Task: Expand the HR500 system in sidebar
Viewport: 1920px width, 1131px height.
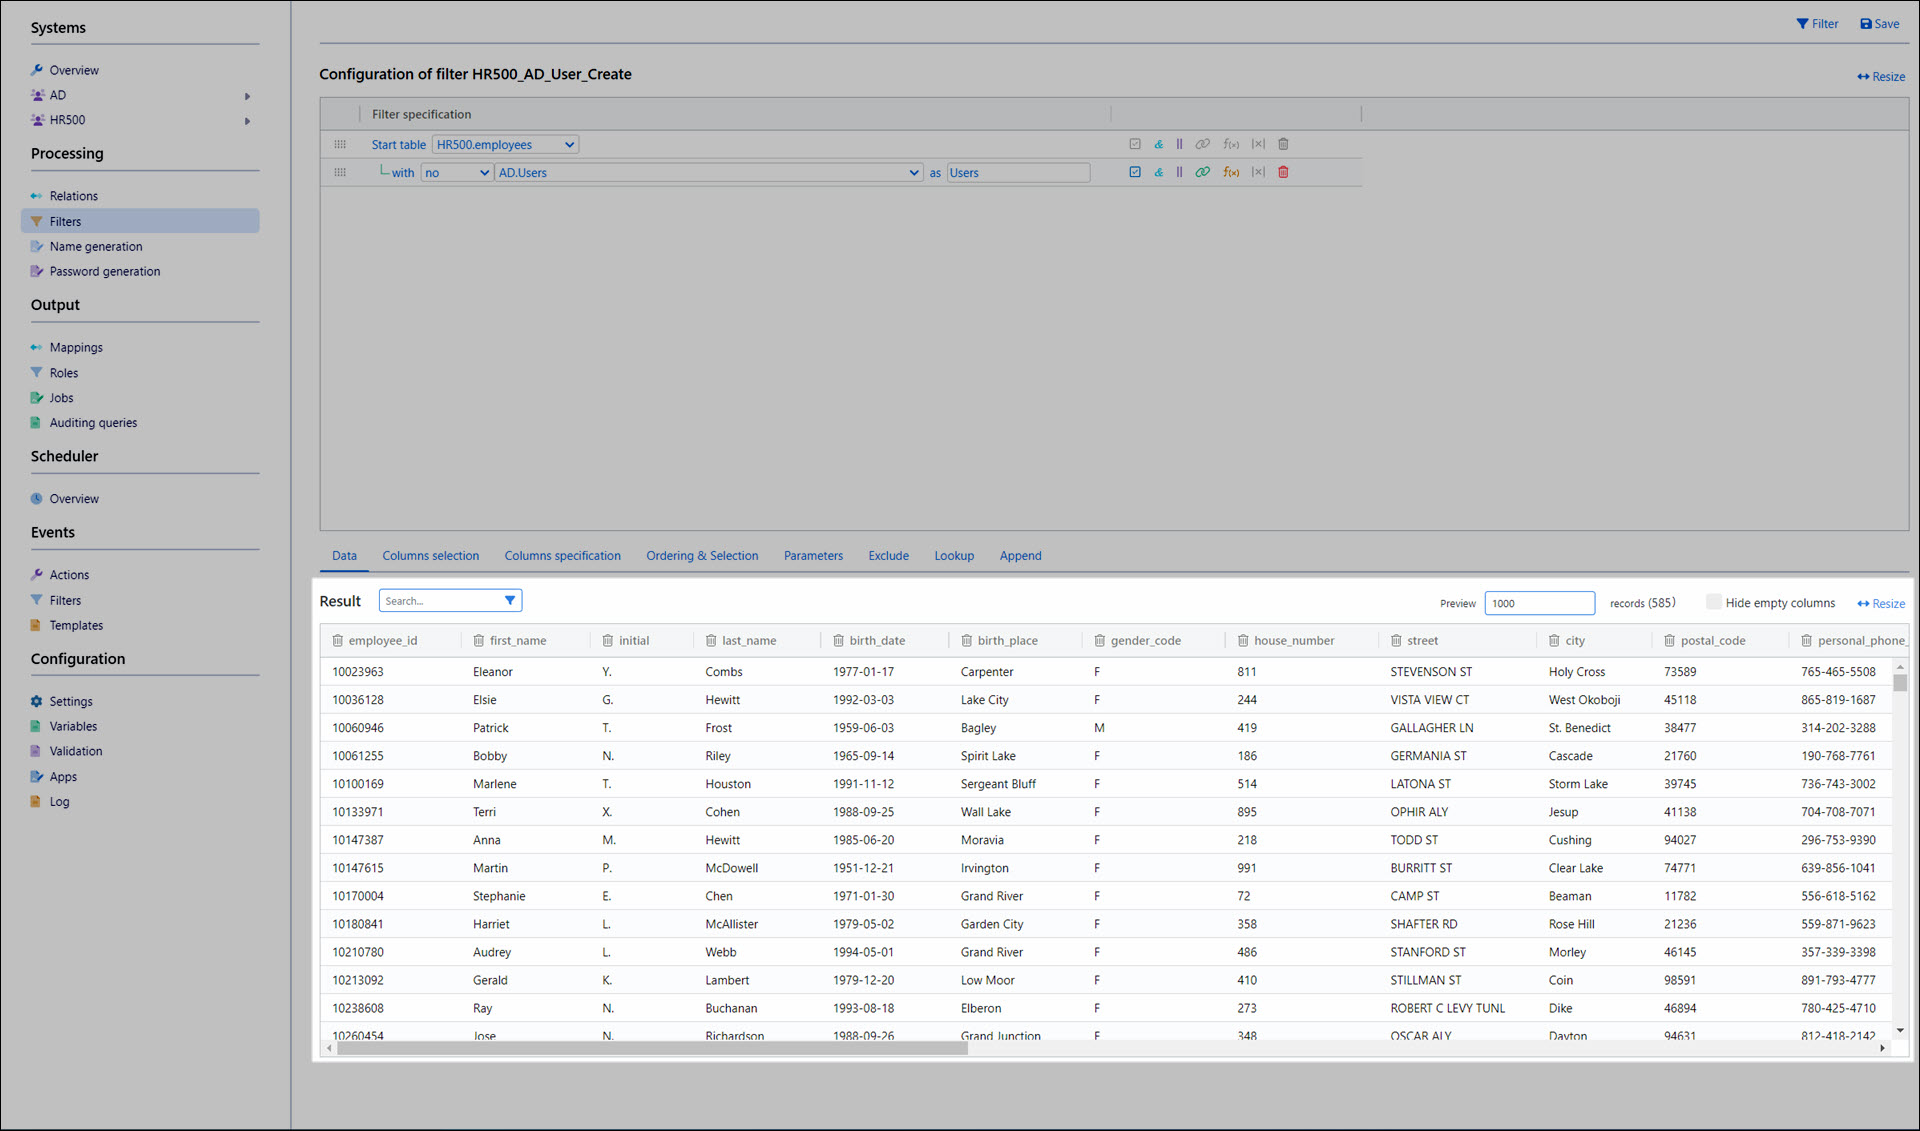Action: click(x=247, y=121)
